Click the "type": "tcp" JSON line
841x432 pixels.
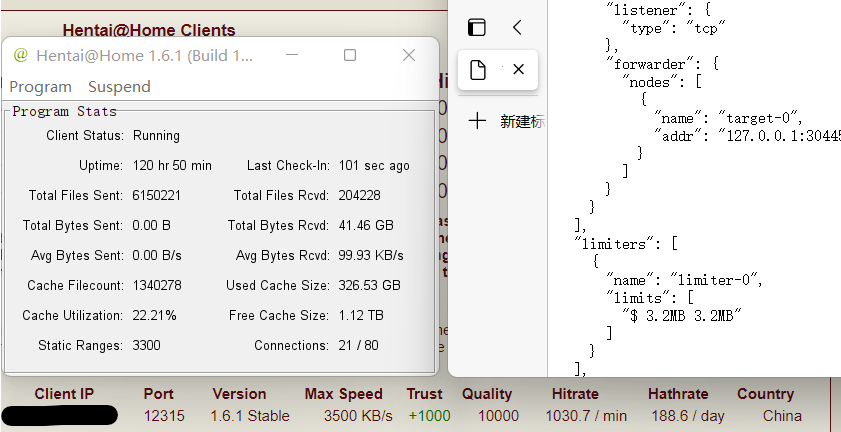pos(674,28)
